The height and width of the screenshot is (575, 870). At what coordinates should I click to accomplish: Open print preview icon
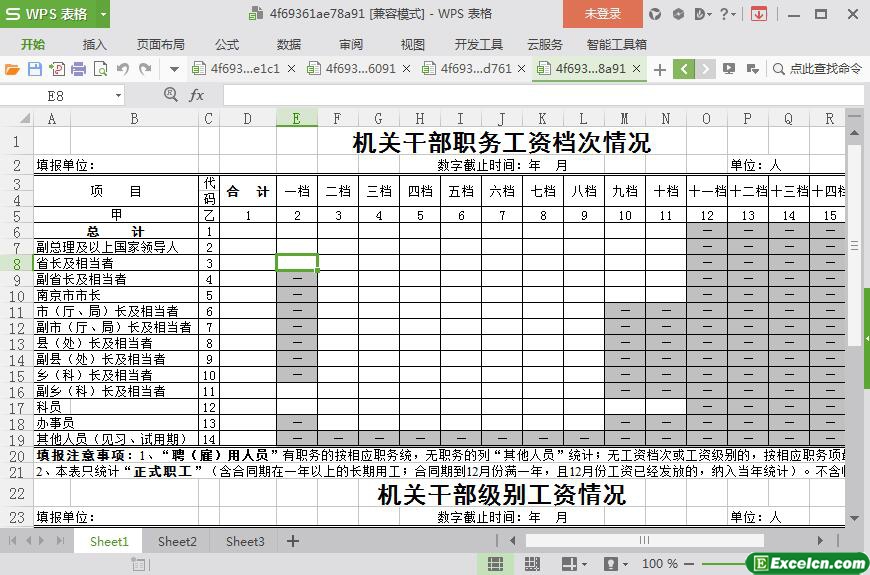[x=100, y=69]
